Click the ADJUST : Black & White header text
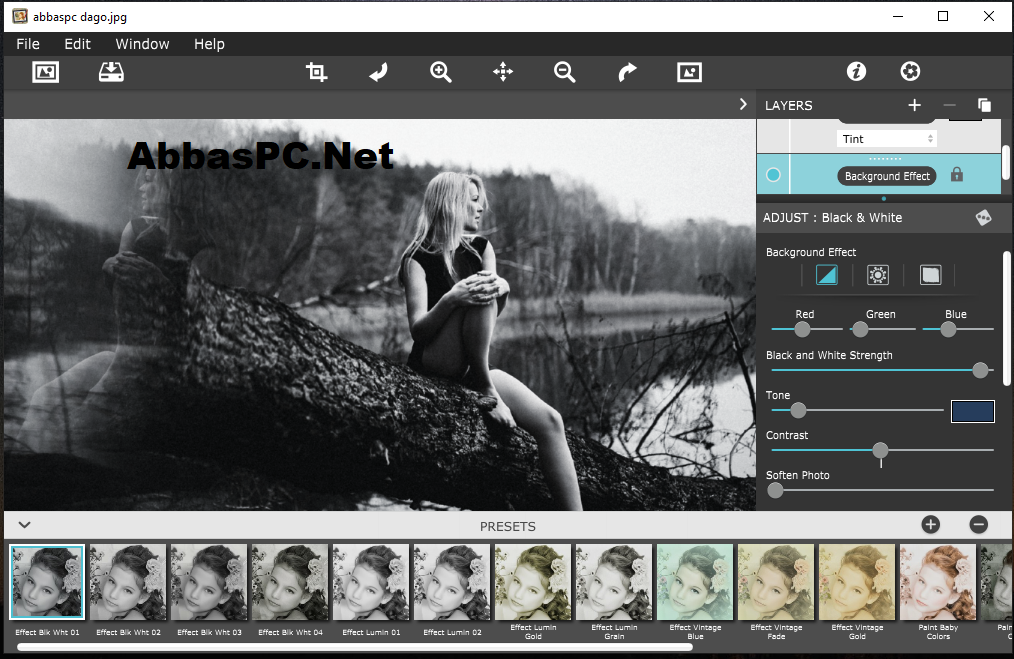 coord(832,217)
